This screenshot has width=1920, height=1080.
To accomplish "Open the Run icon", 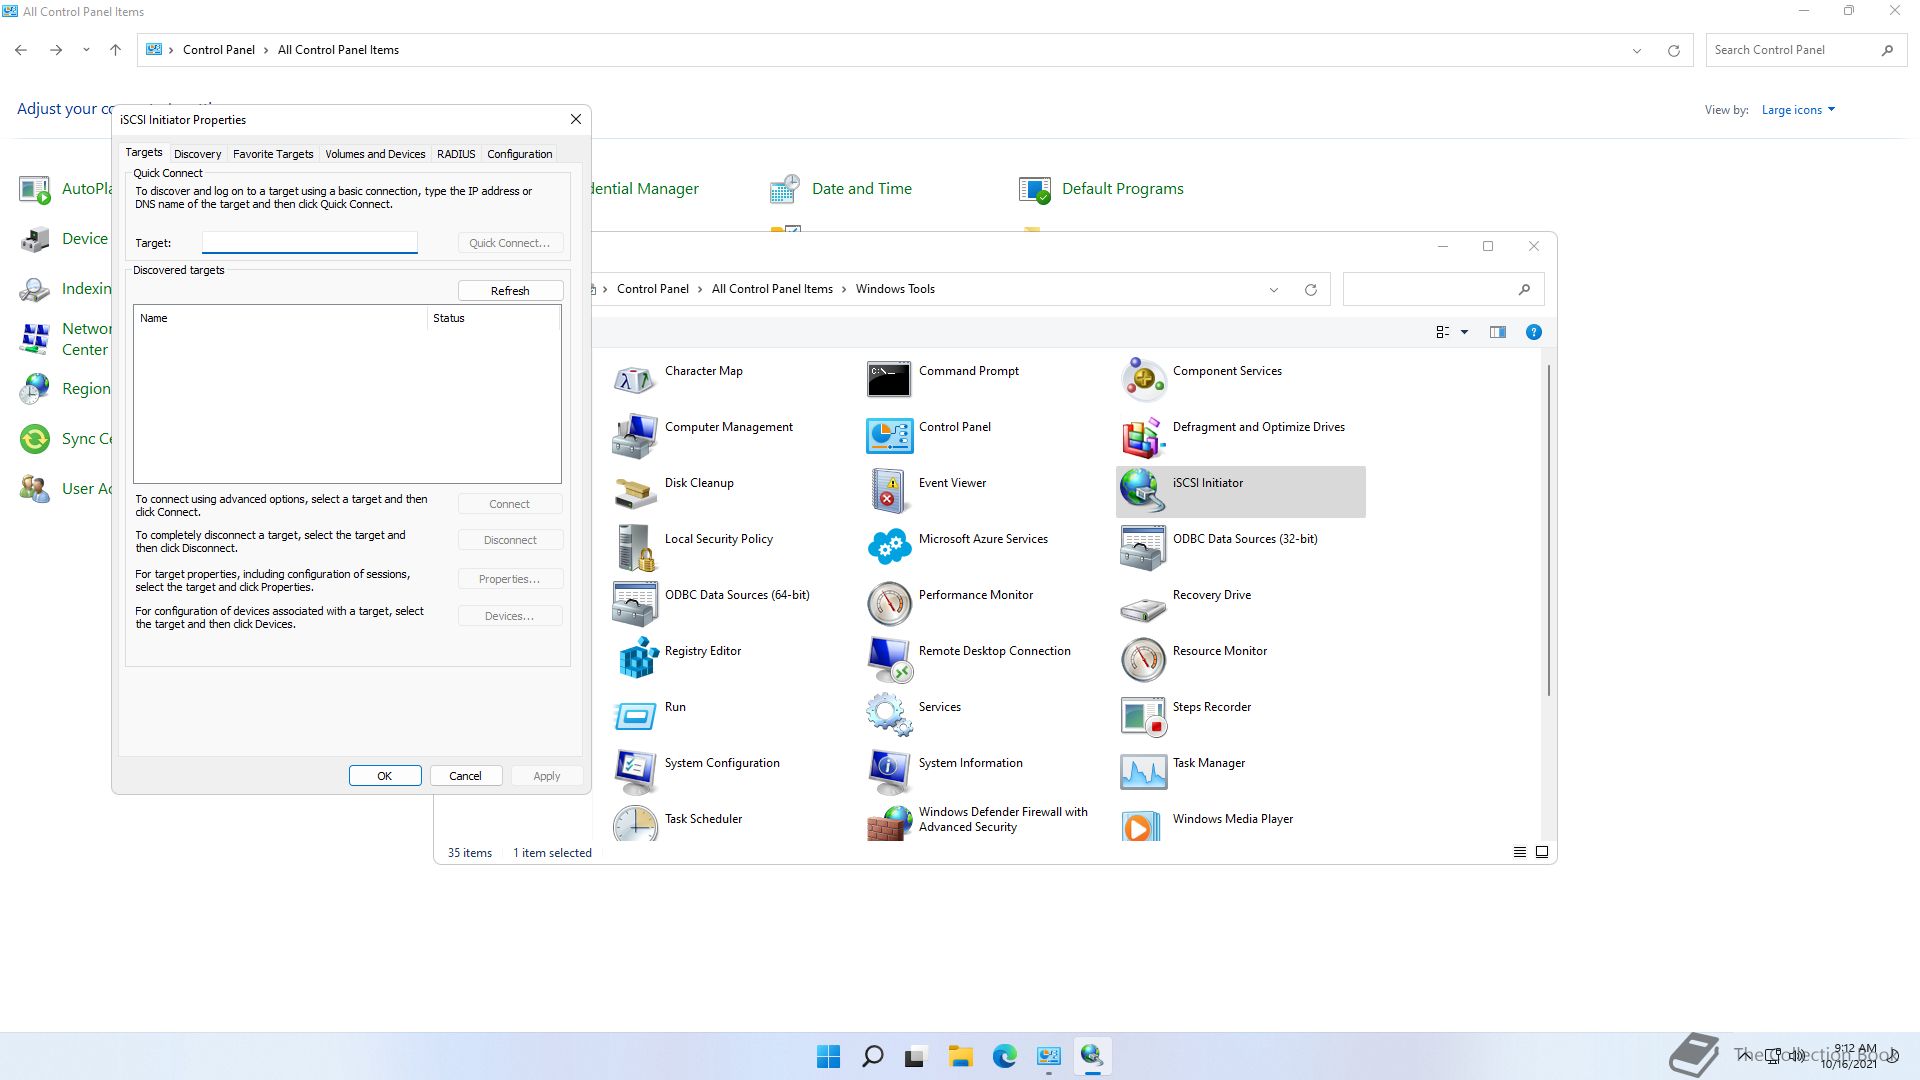I will click(635, 716).
